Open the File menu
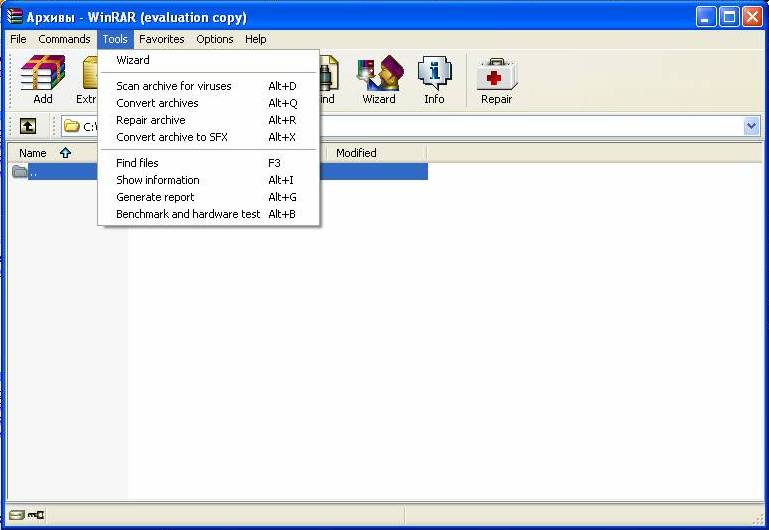 [x=18, y=39]
